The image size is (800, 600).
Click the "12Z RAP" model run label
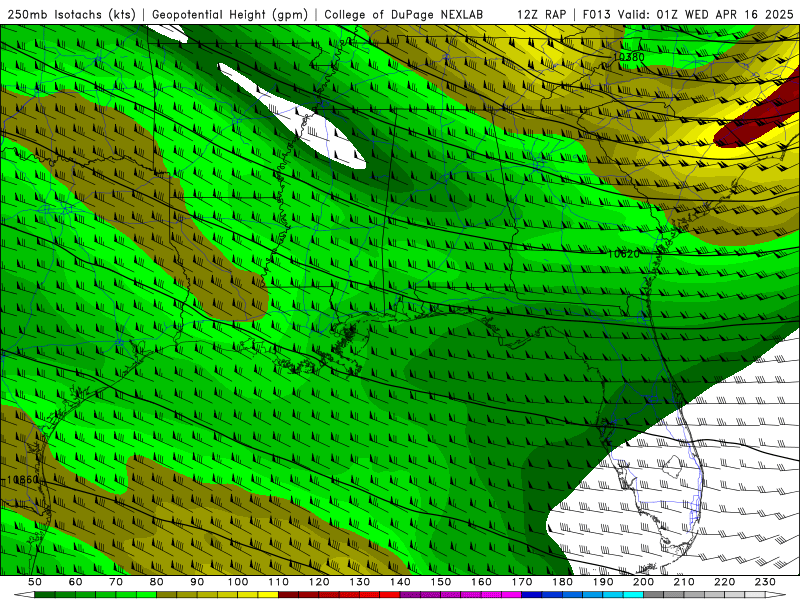tap(541, 14)
